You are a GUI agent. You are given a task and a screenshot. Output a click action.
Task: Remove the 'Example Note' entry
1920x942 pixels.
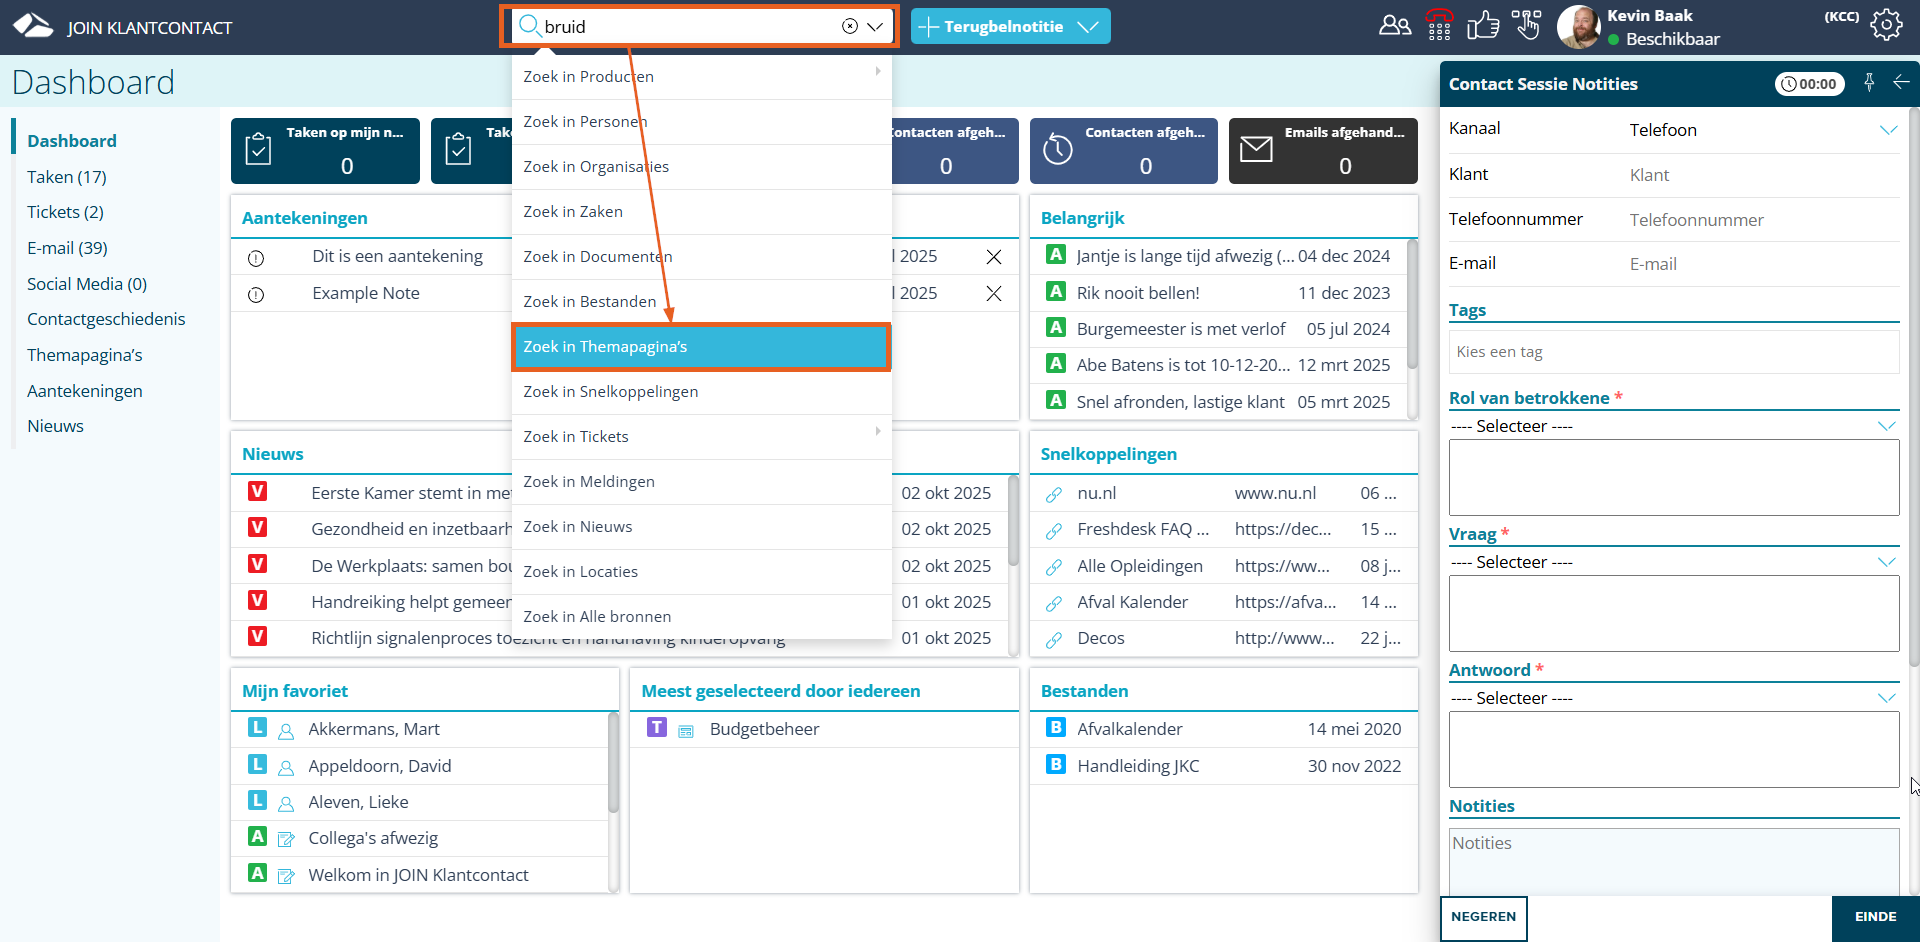(993, 293)
